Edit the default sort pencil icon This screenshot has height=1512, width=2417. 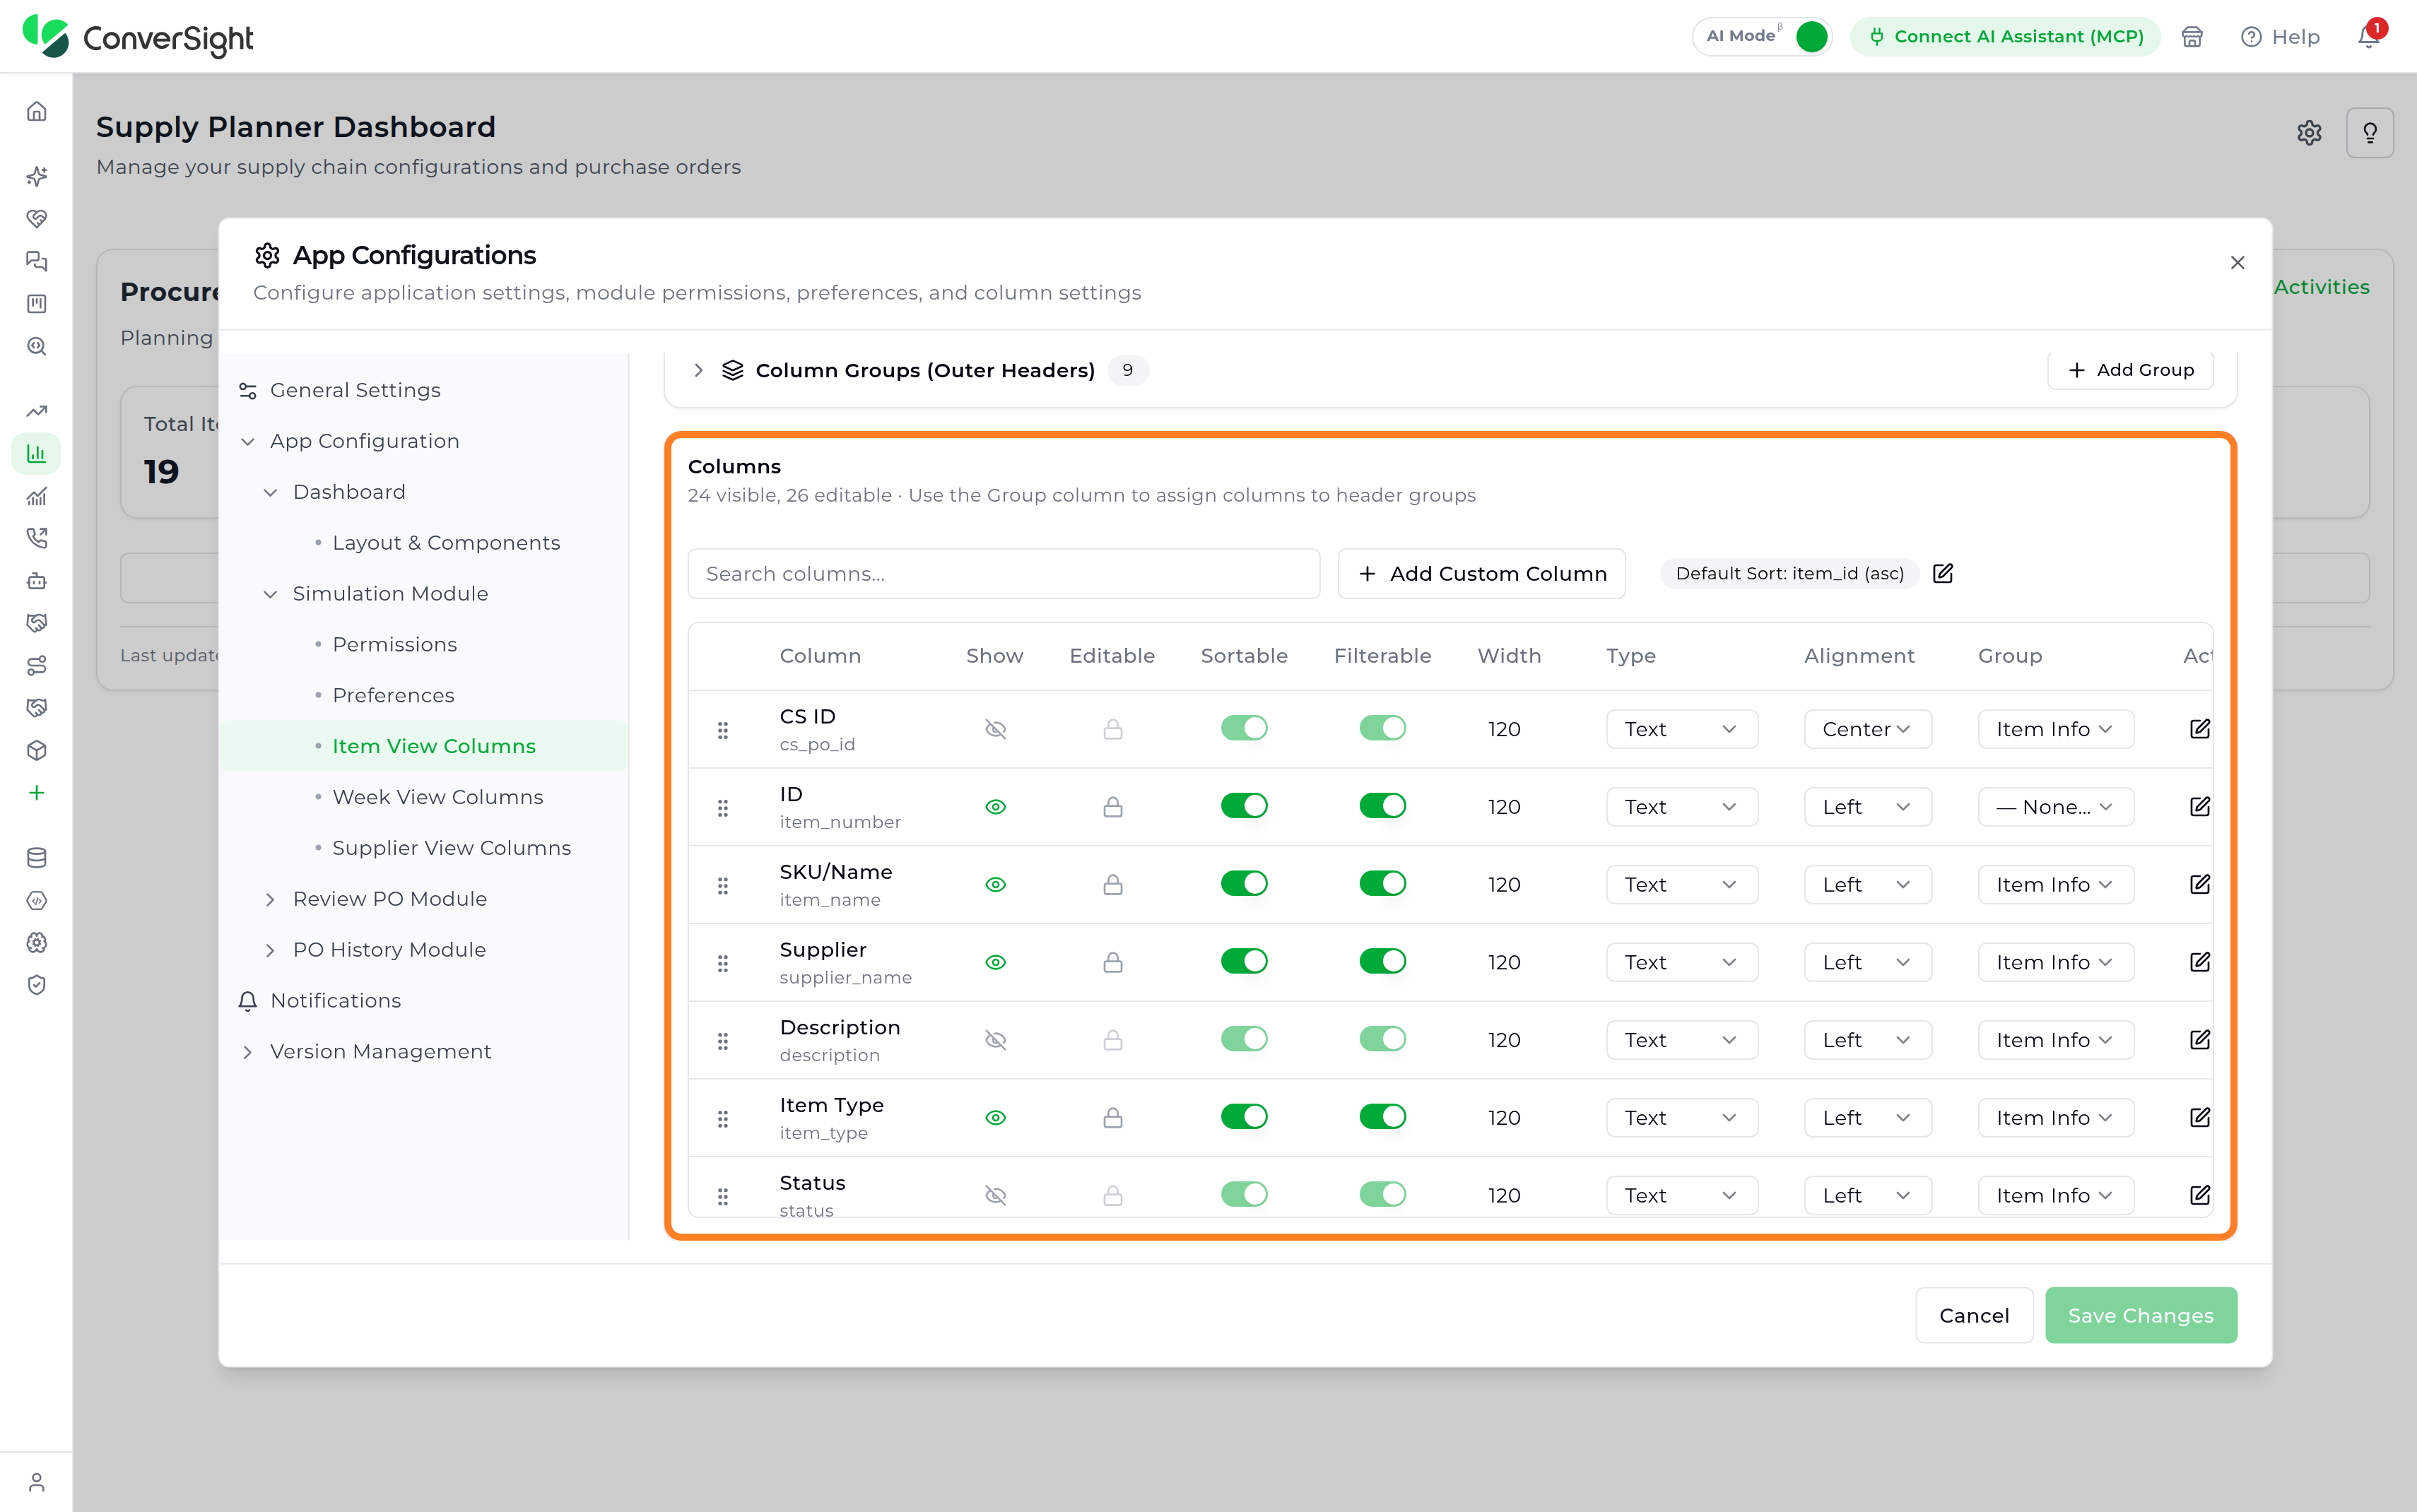click(x=1943, y=573)
